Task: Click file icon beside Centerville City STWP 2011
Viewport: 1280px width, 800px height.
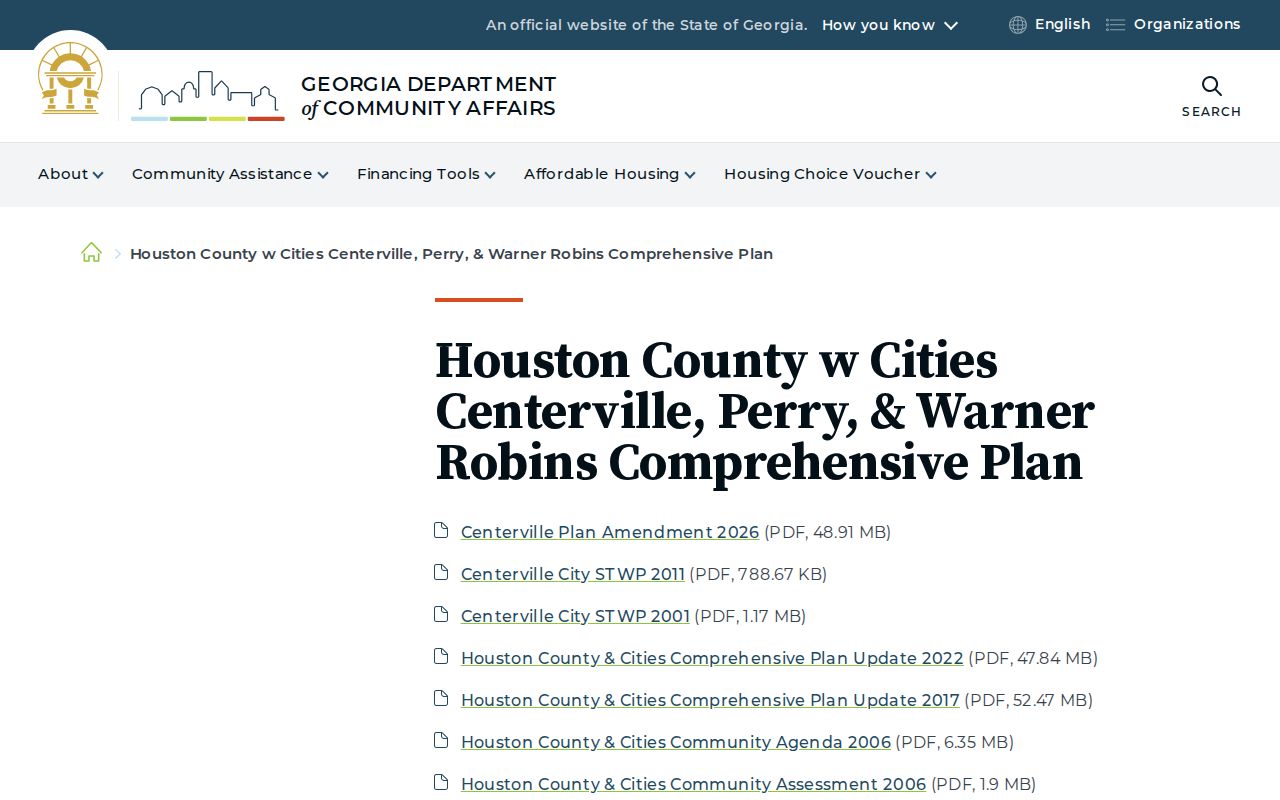Action: [441, 572]
